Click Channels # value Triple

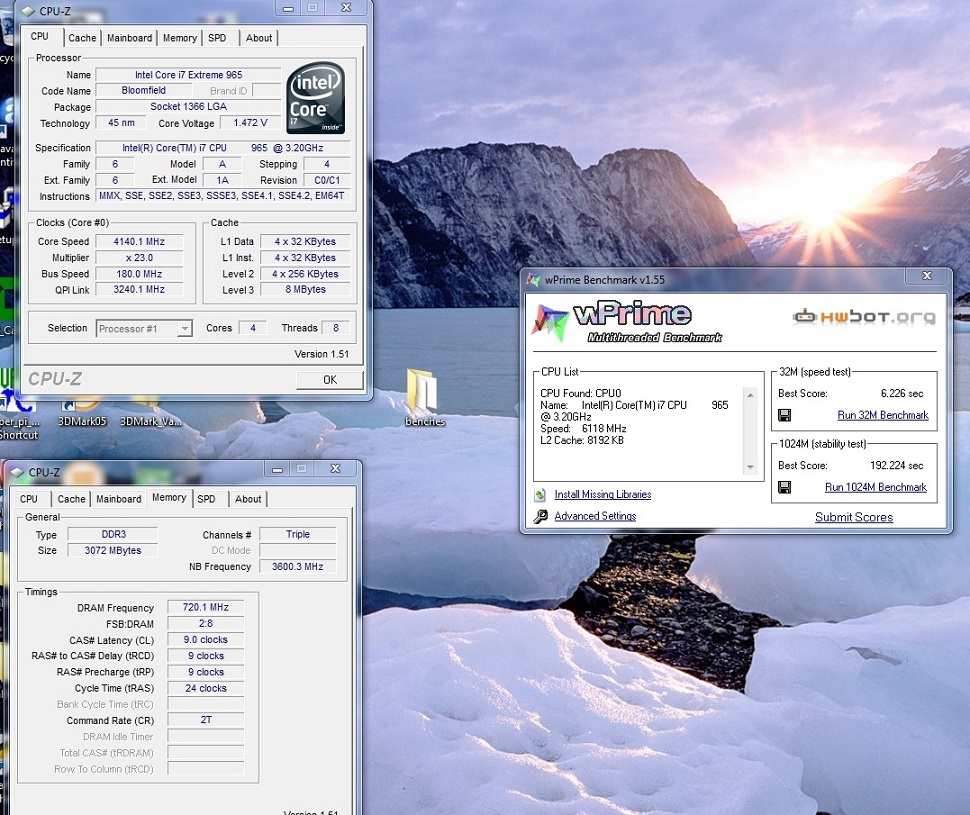point(298,534)
